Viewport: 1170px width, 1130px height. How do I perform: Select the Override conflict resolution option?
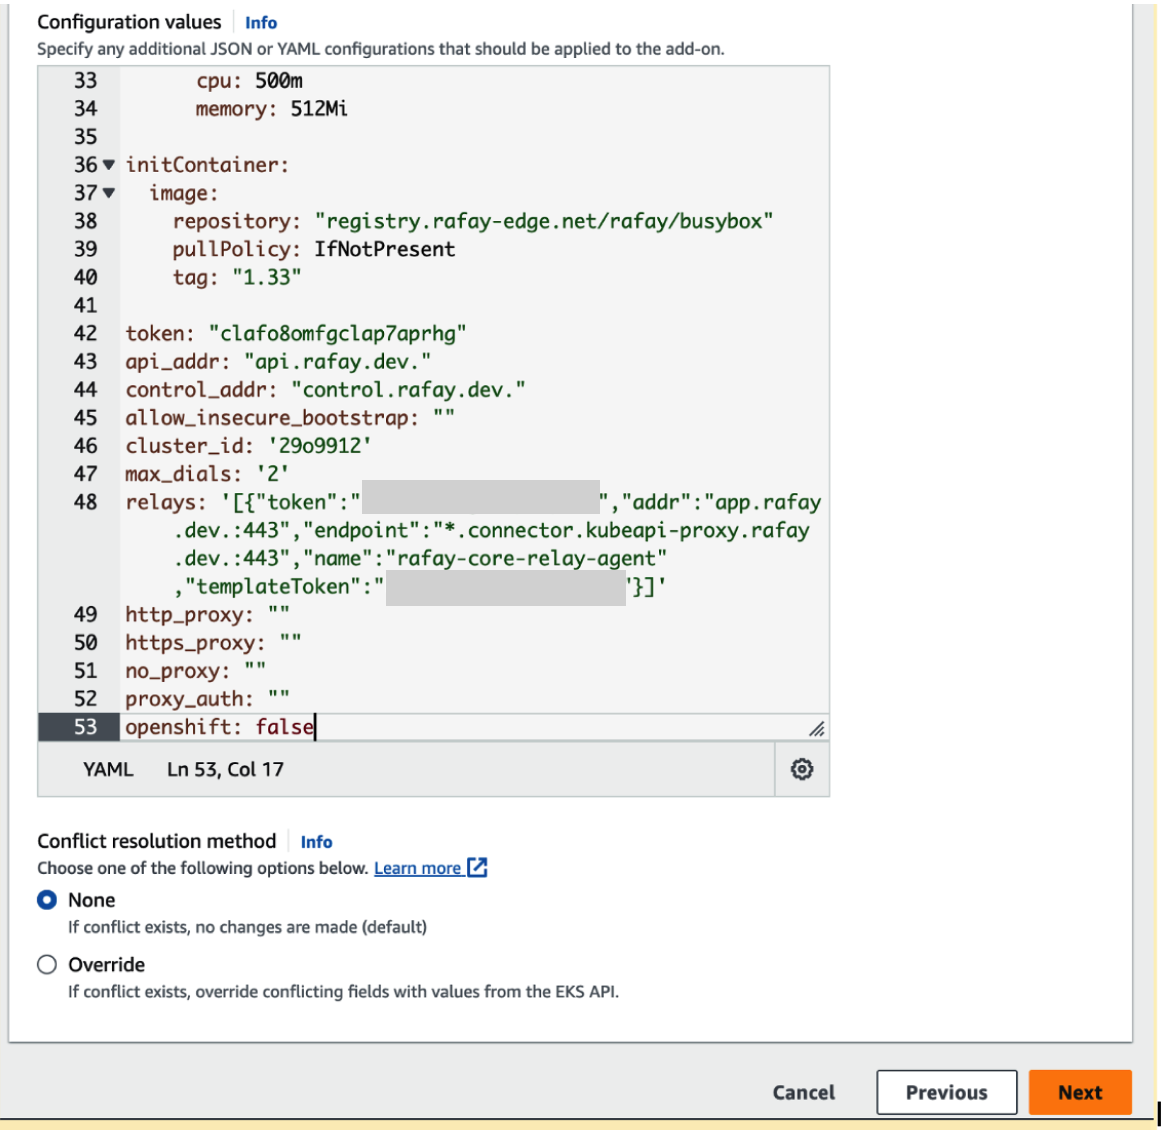[47, 964]
